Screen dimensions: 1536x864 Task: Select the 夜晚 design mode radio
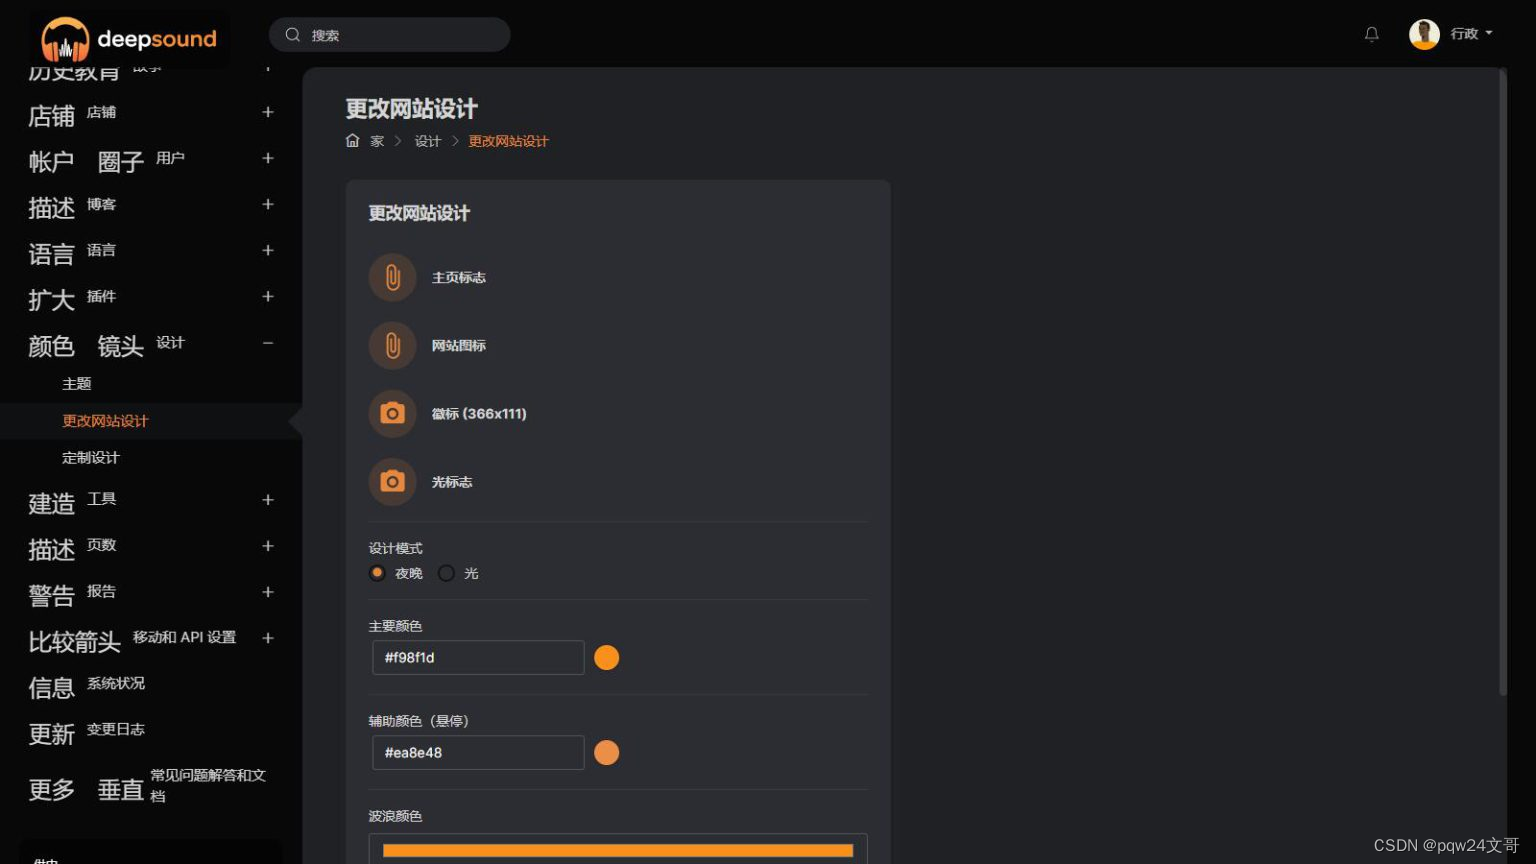377,573
